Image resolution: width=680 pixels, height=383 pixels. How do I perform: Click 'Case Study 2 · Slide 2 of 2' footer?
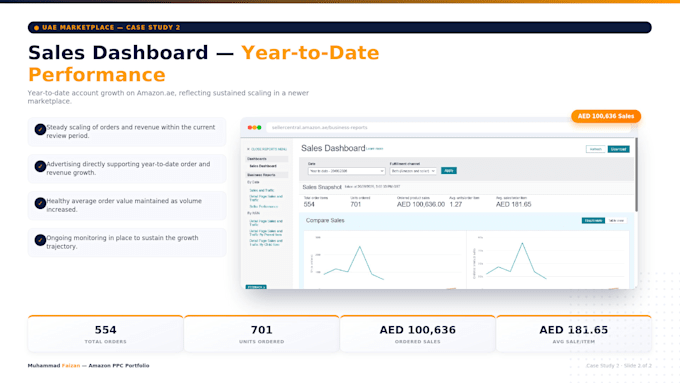[619, 366]
